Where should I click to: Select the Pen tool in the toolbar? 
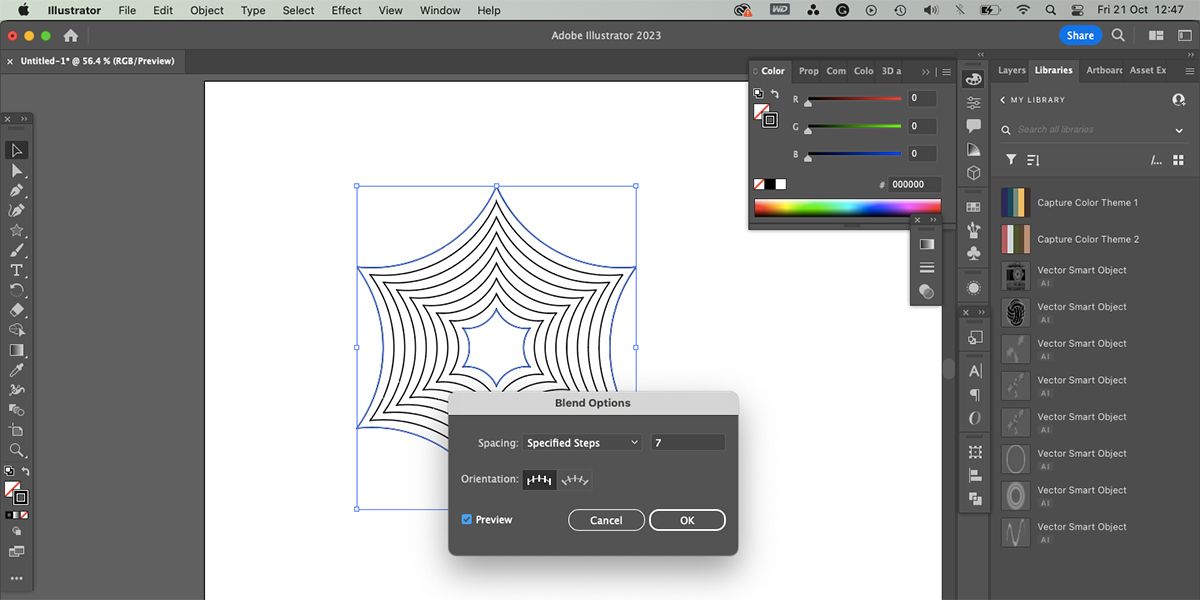[x=16, y=190]
